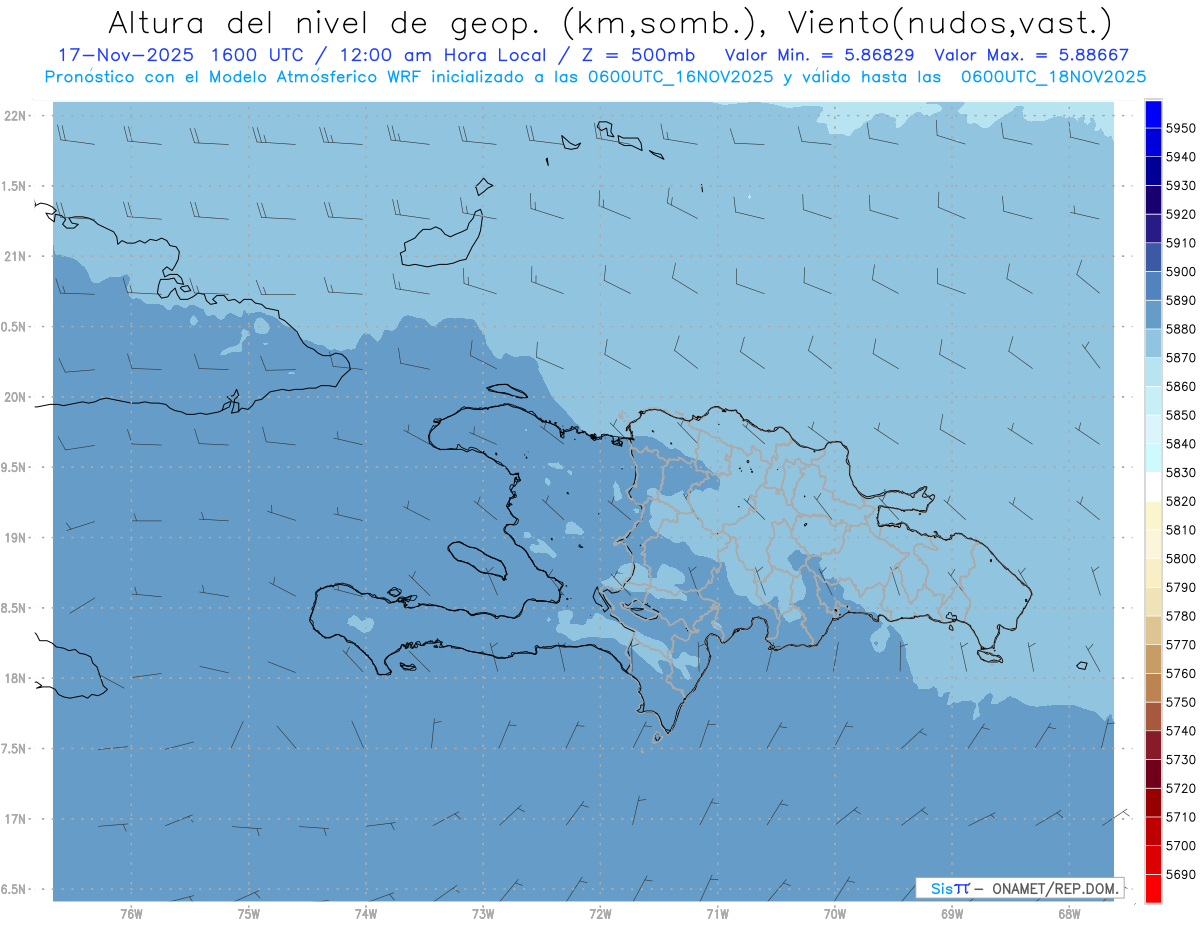Click the '5800' legend value
1200x927 pixels.
(x=1181, y=559)
